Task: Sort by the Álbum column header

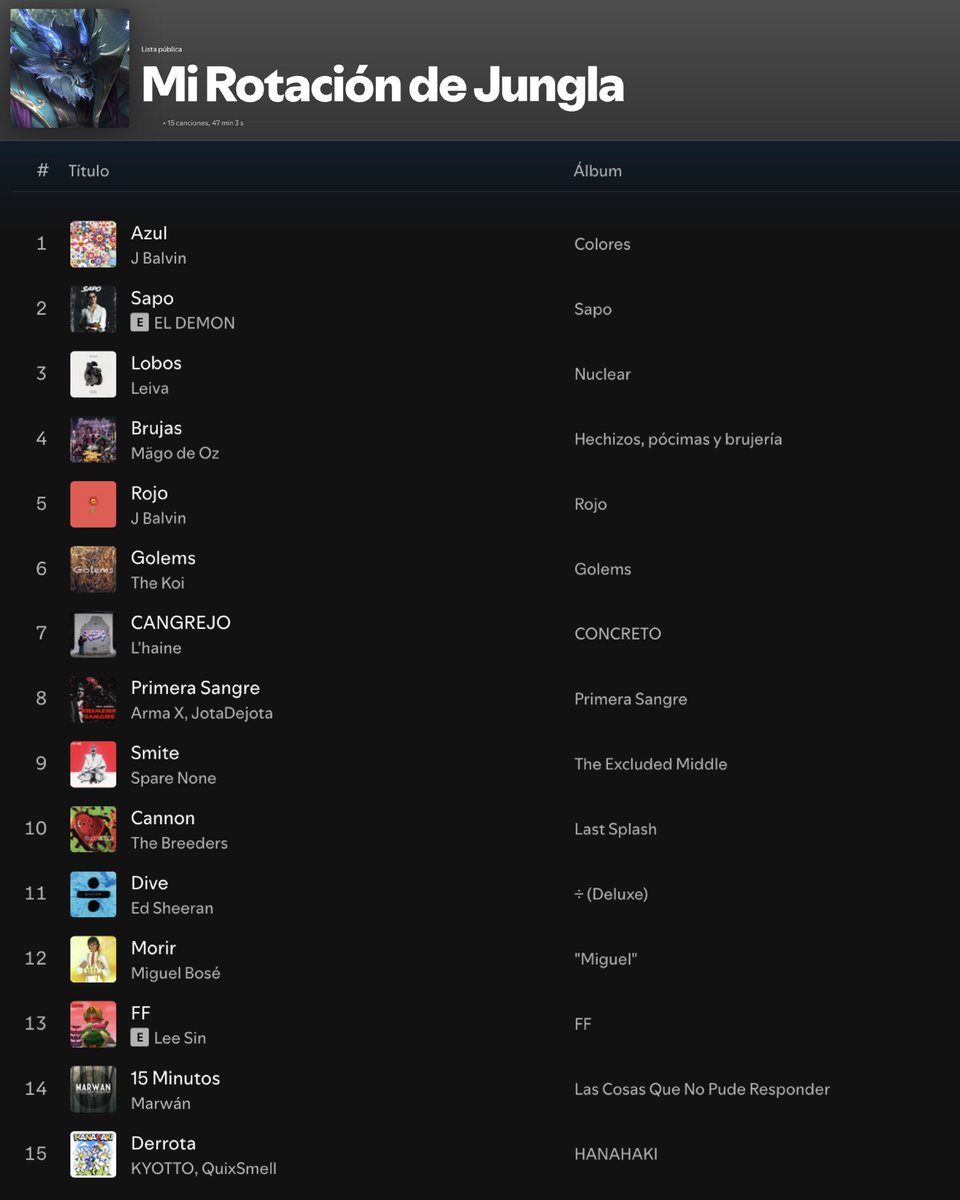Action: pyautogui.click(x=598, y=171)
